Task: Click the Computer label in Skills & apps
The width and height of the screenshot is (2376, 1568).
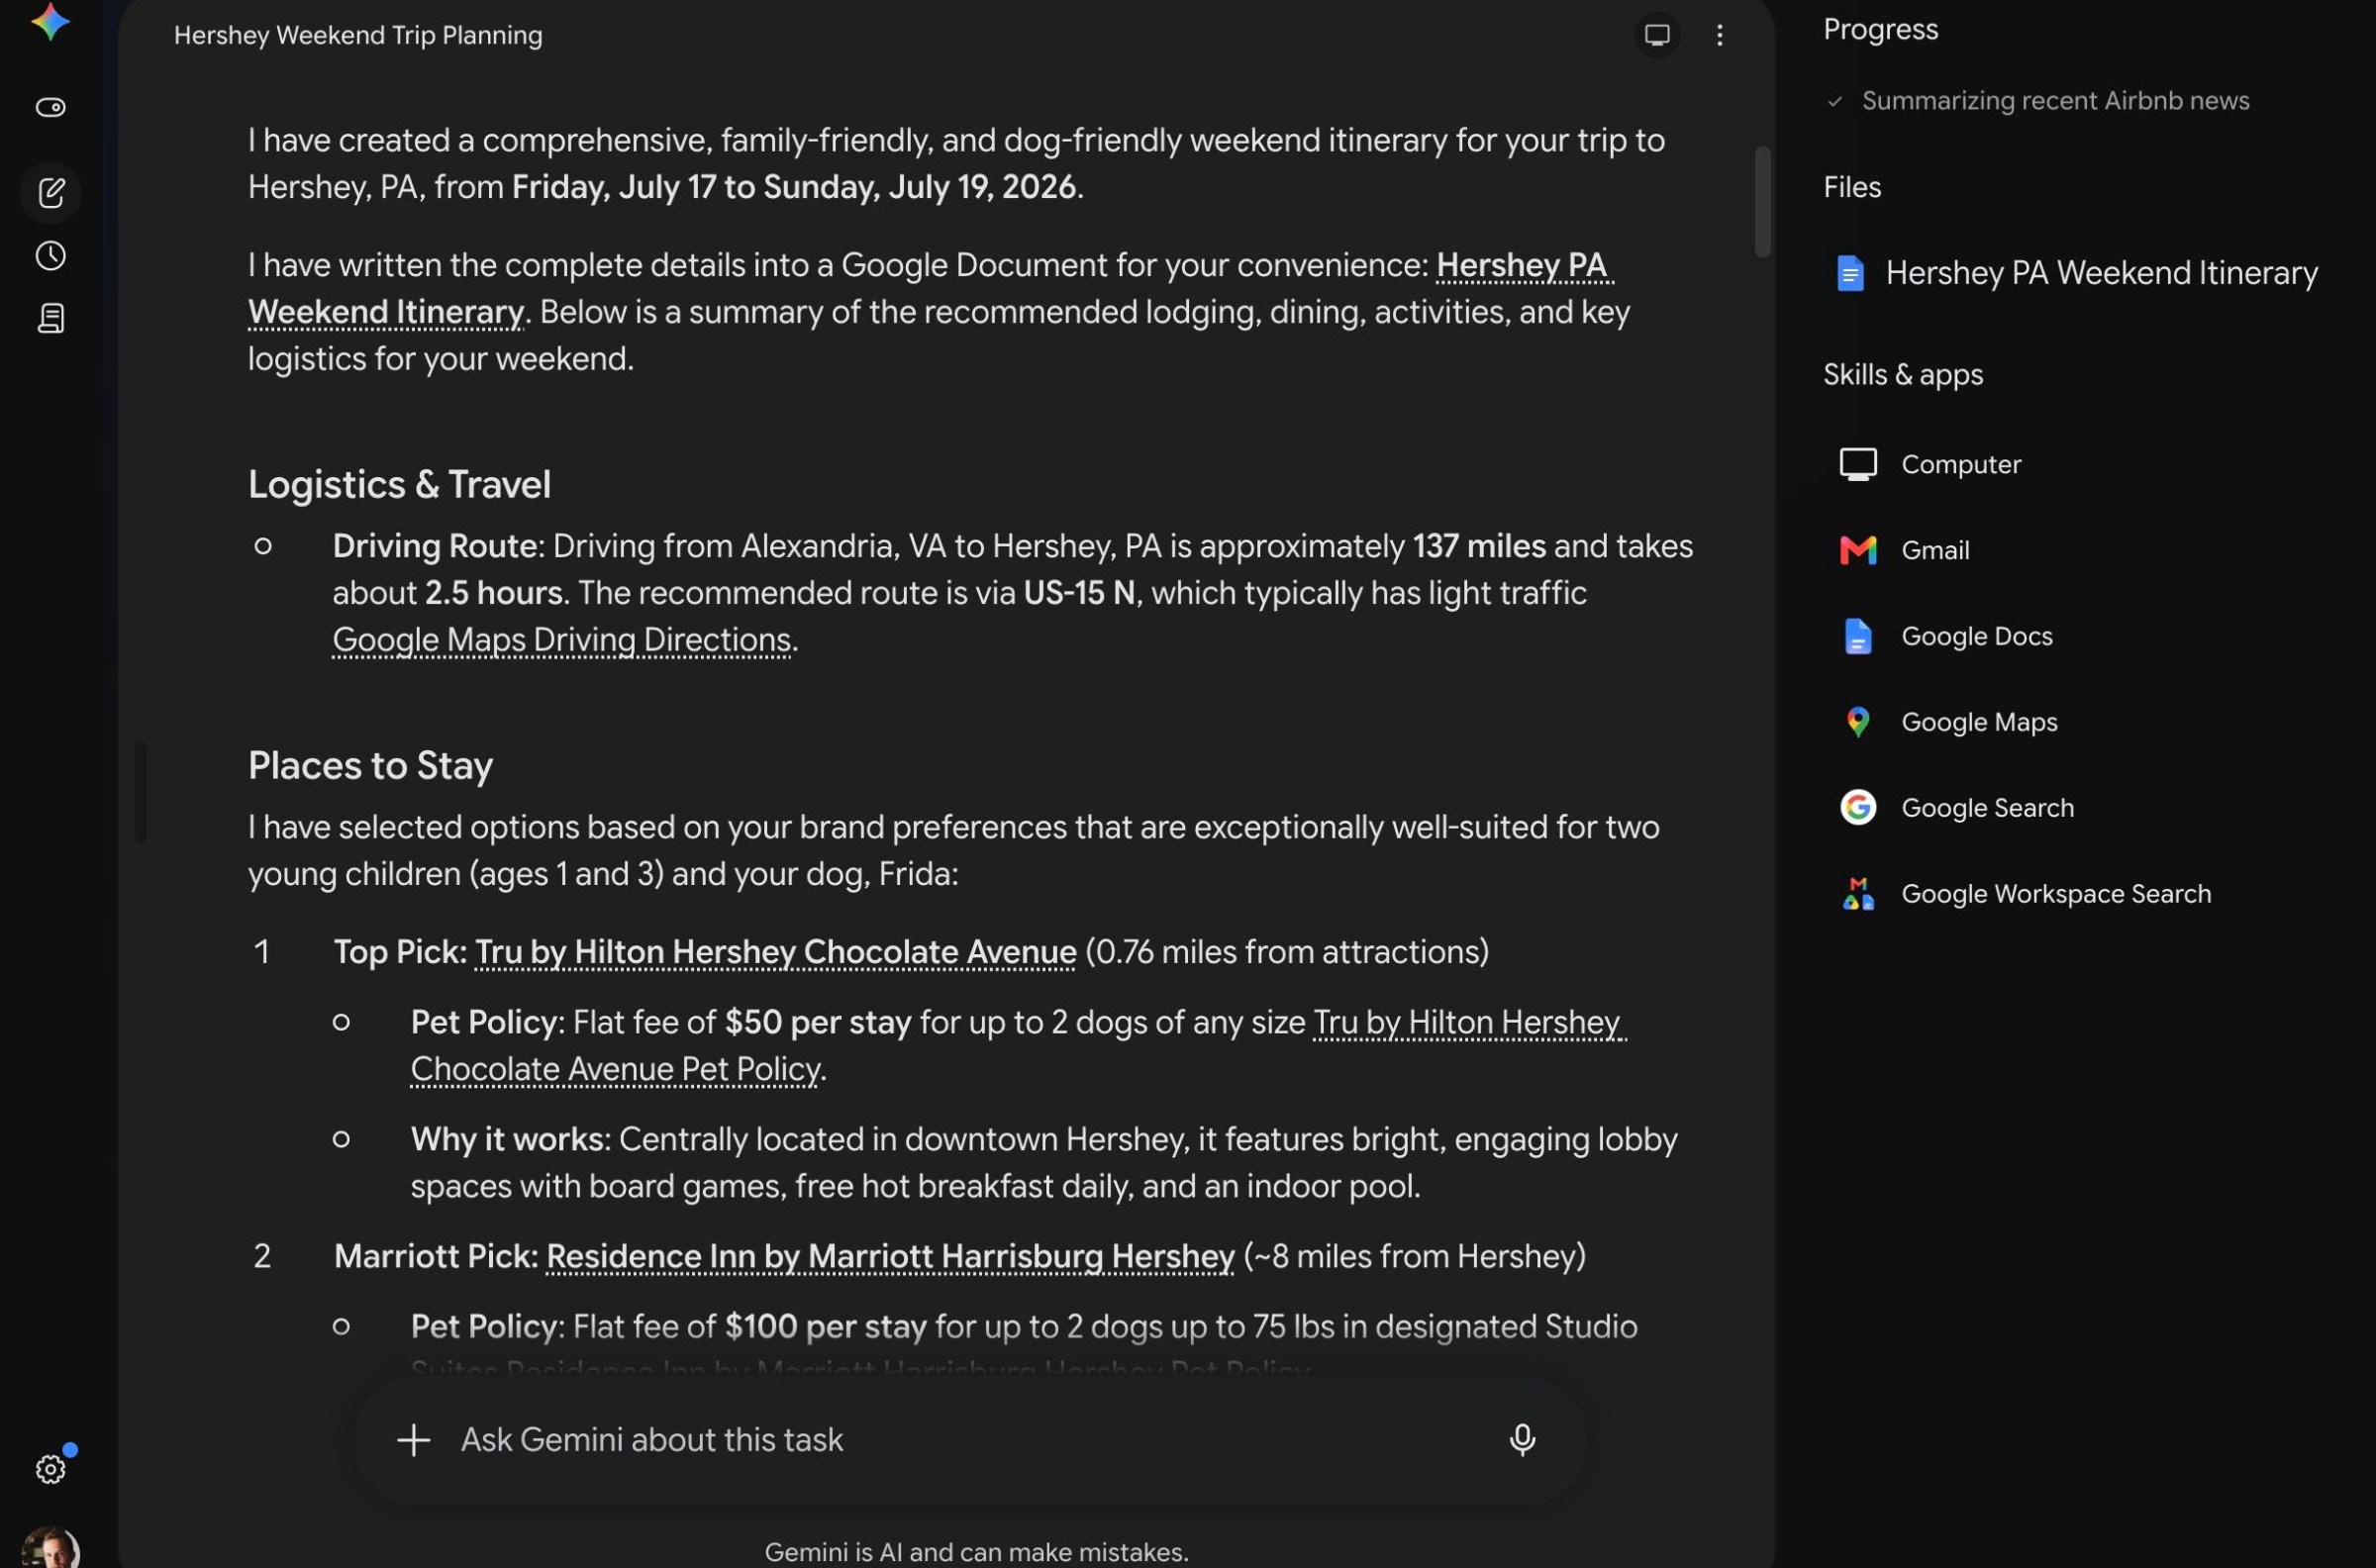Action: tap(1961, 464)
